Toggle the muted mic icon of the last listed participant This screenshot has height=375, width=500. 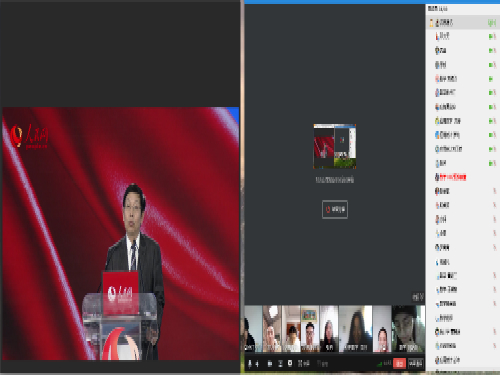495,346
